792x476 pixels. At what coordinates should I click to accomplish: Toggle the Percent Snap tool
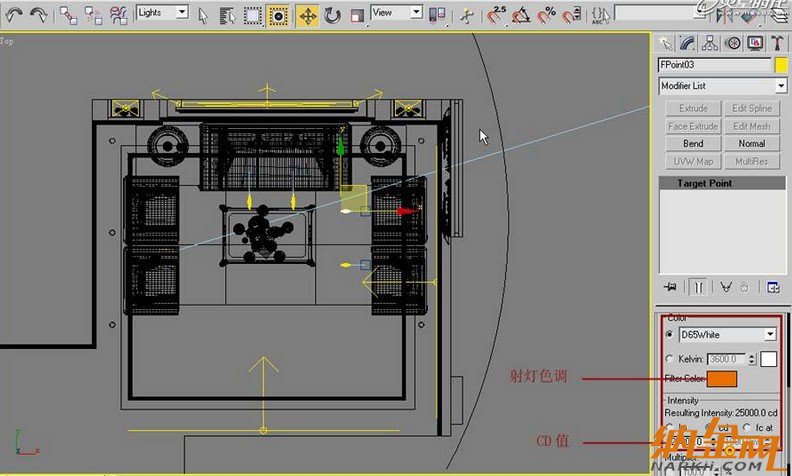pyautogui.click(x=548, y=15)
